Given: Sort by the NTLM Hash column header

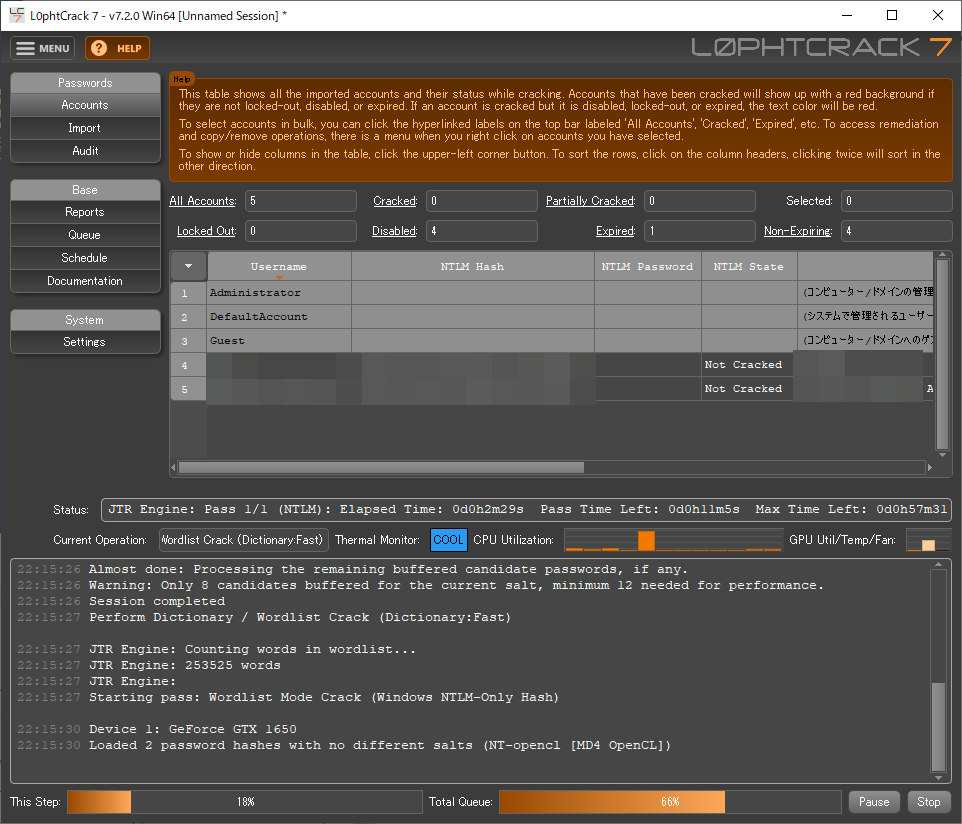Looking at the screenshot, I should (472, 267).
